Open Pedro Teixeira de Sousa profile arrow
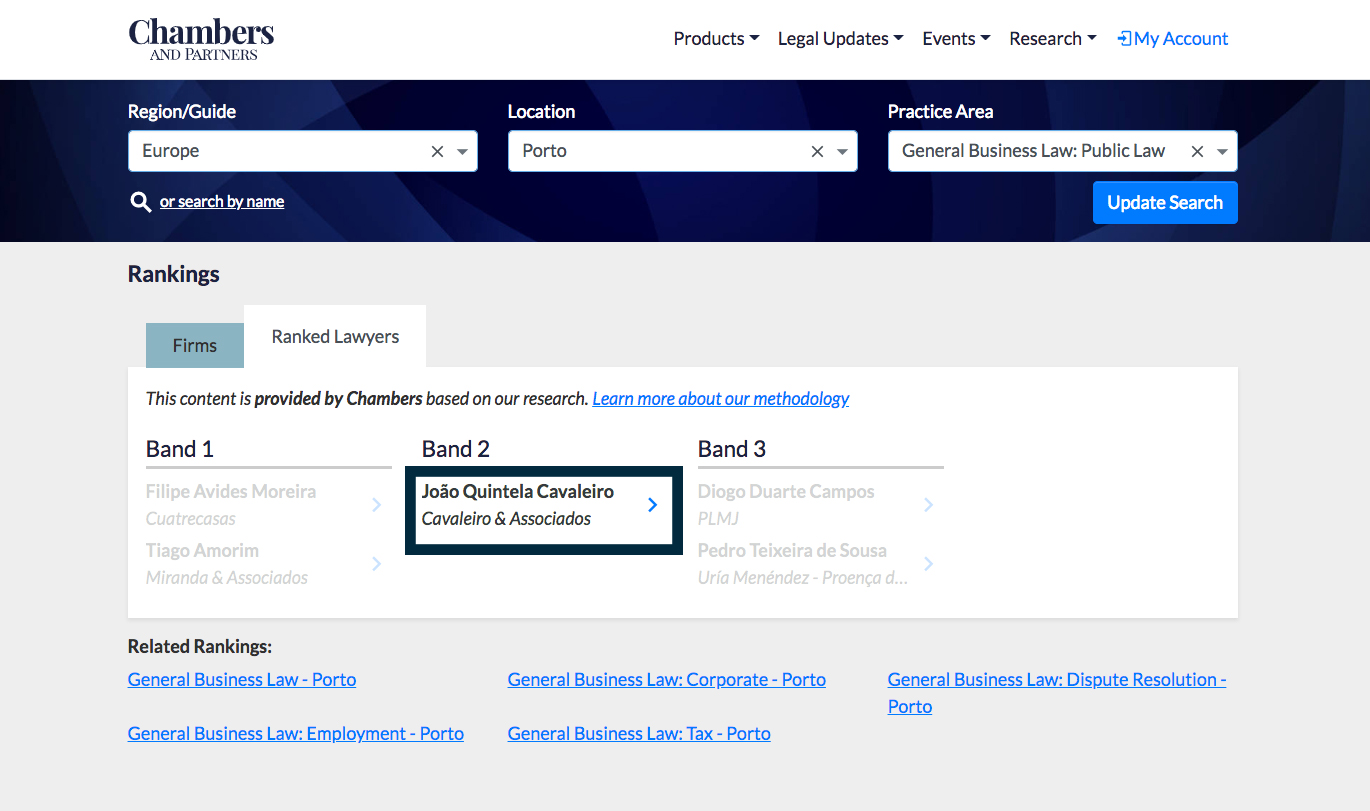The width and height of the screenshot is (1370, 811). pyautogui.click(x=929, y=564)
